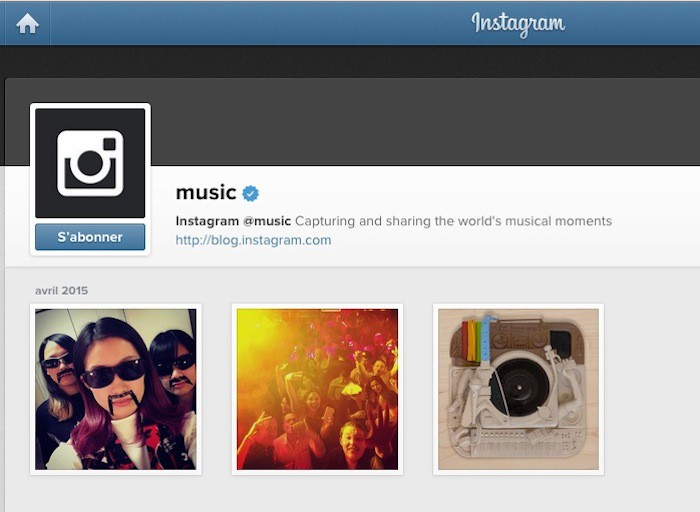Open the music profile picture
Viewport: 700px width, 512px height.
90,163
